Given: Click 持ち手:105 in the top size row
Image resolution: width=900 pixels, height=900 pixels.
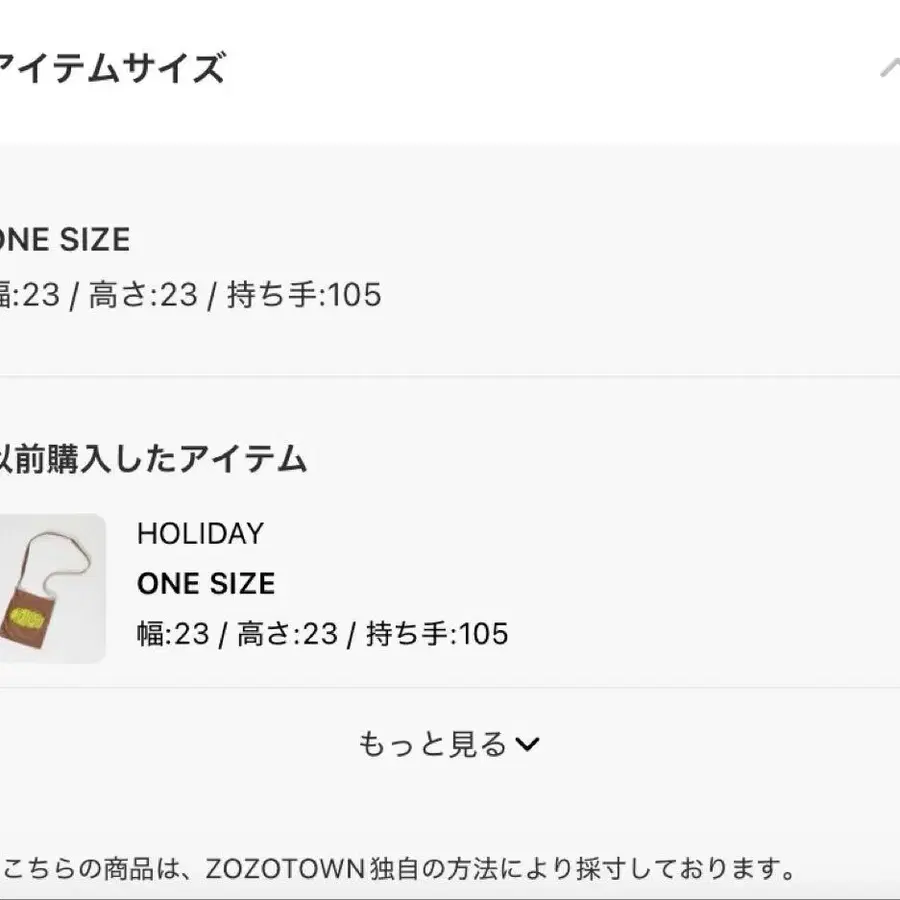Looking at the screenshot, I should pyautogui.click(x=304, y=295).
